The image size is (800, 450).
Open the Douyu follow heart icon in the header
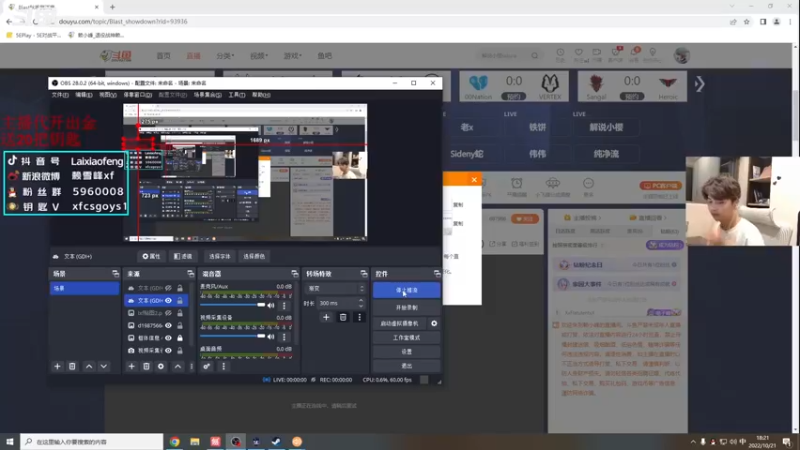(x=579, y=55)
